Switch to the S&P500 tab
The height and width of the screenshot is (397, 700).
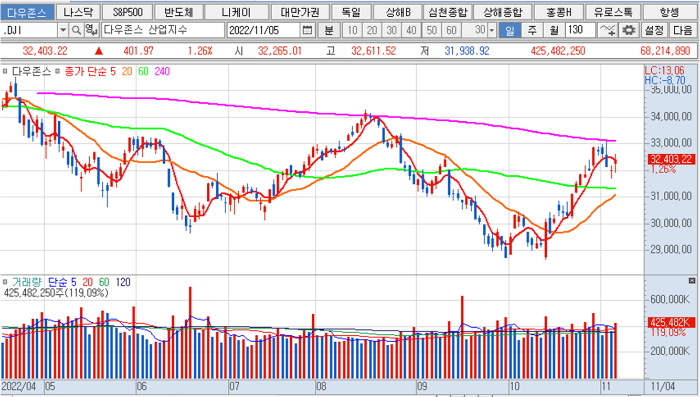click(x=128, y=12)
